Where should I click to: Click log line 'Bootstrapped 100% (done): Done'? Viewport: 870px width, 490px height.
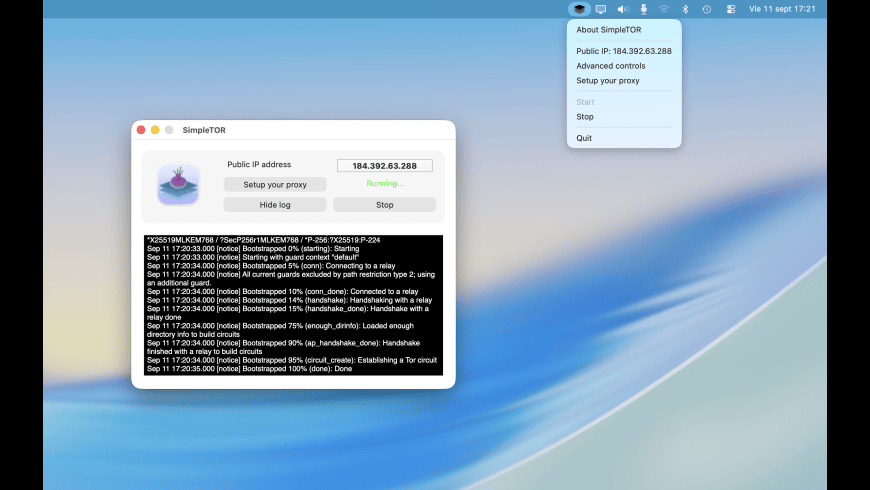(250, 368)
